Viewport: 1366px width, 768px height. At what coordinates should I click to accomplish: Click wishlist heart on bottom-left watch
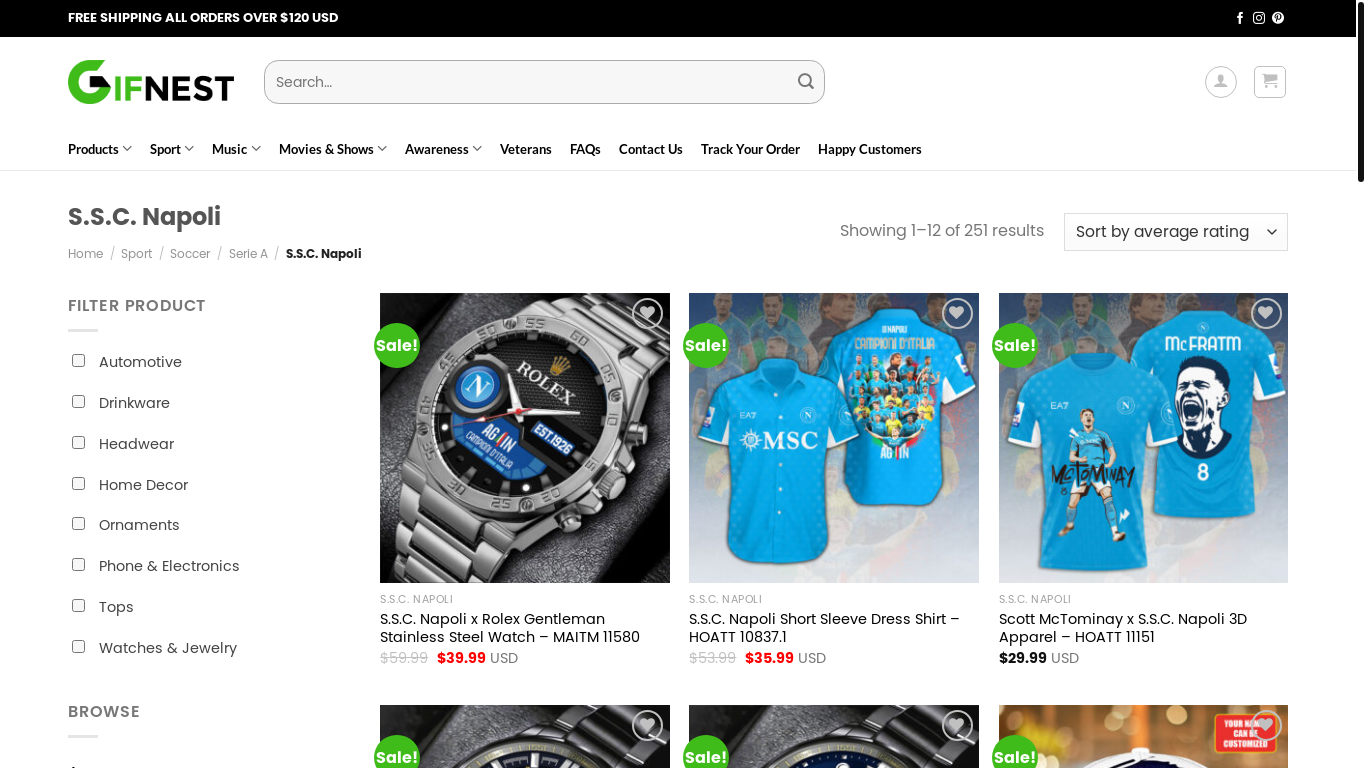point(647,726)
